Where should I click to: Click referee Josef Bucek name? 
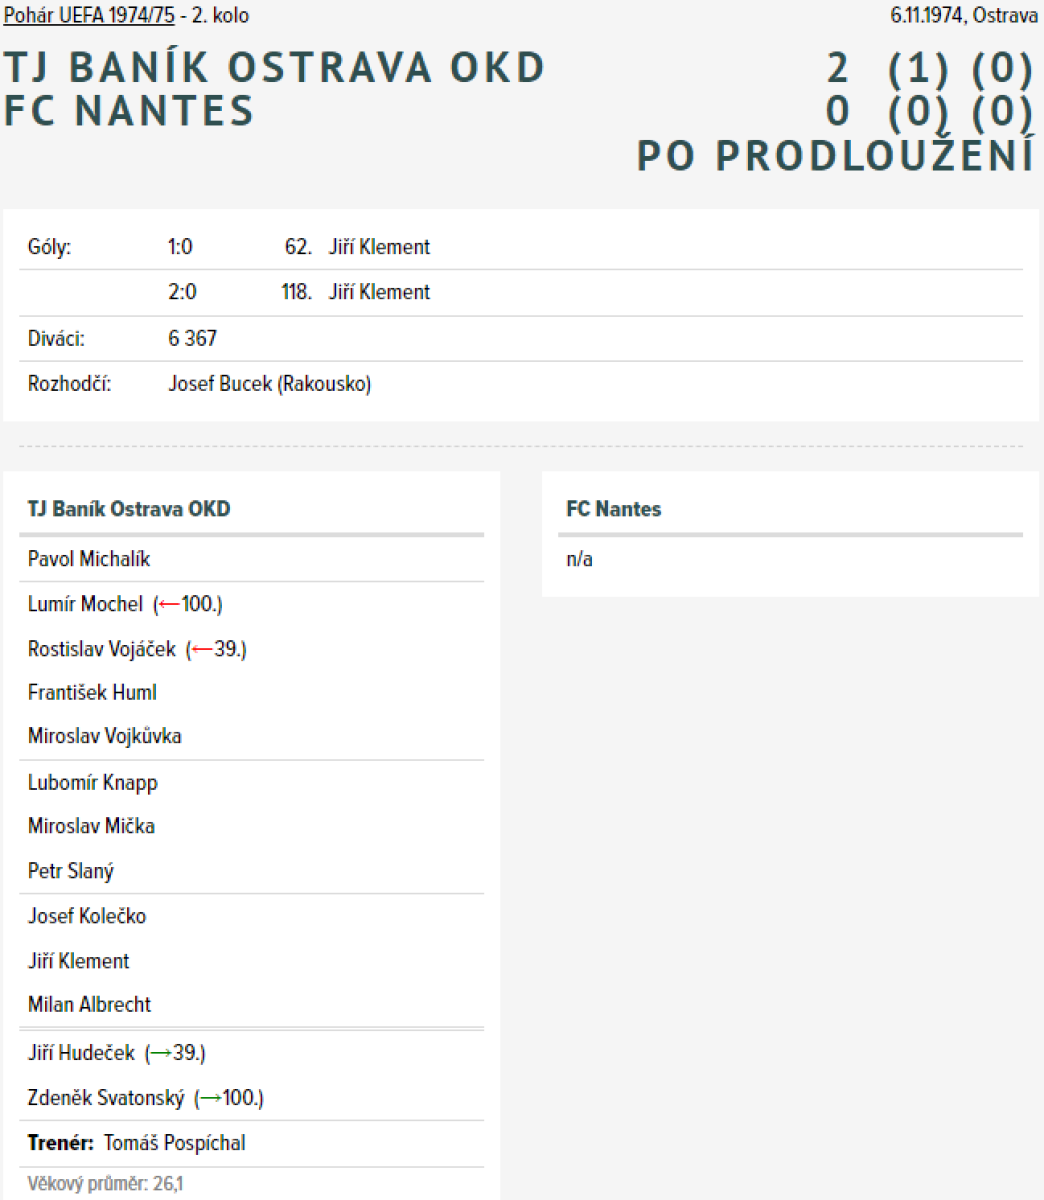click(x=220, y=384)
